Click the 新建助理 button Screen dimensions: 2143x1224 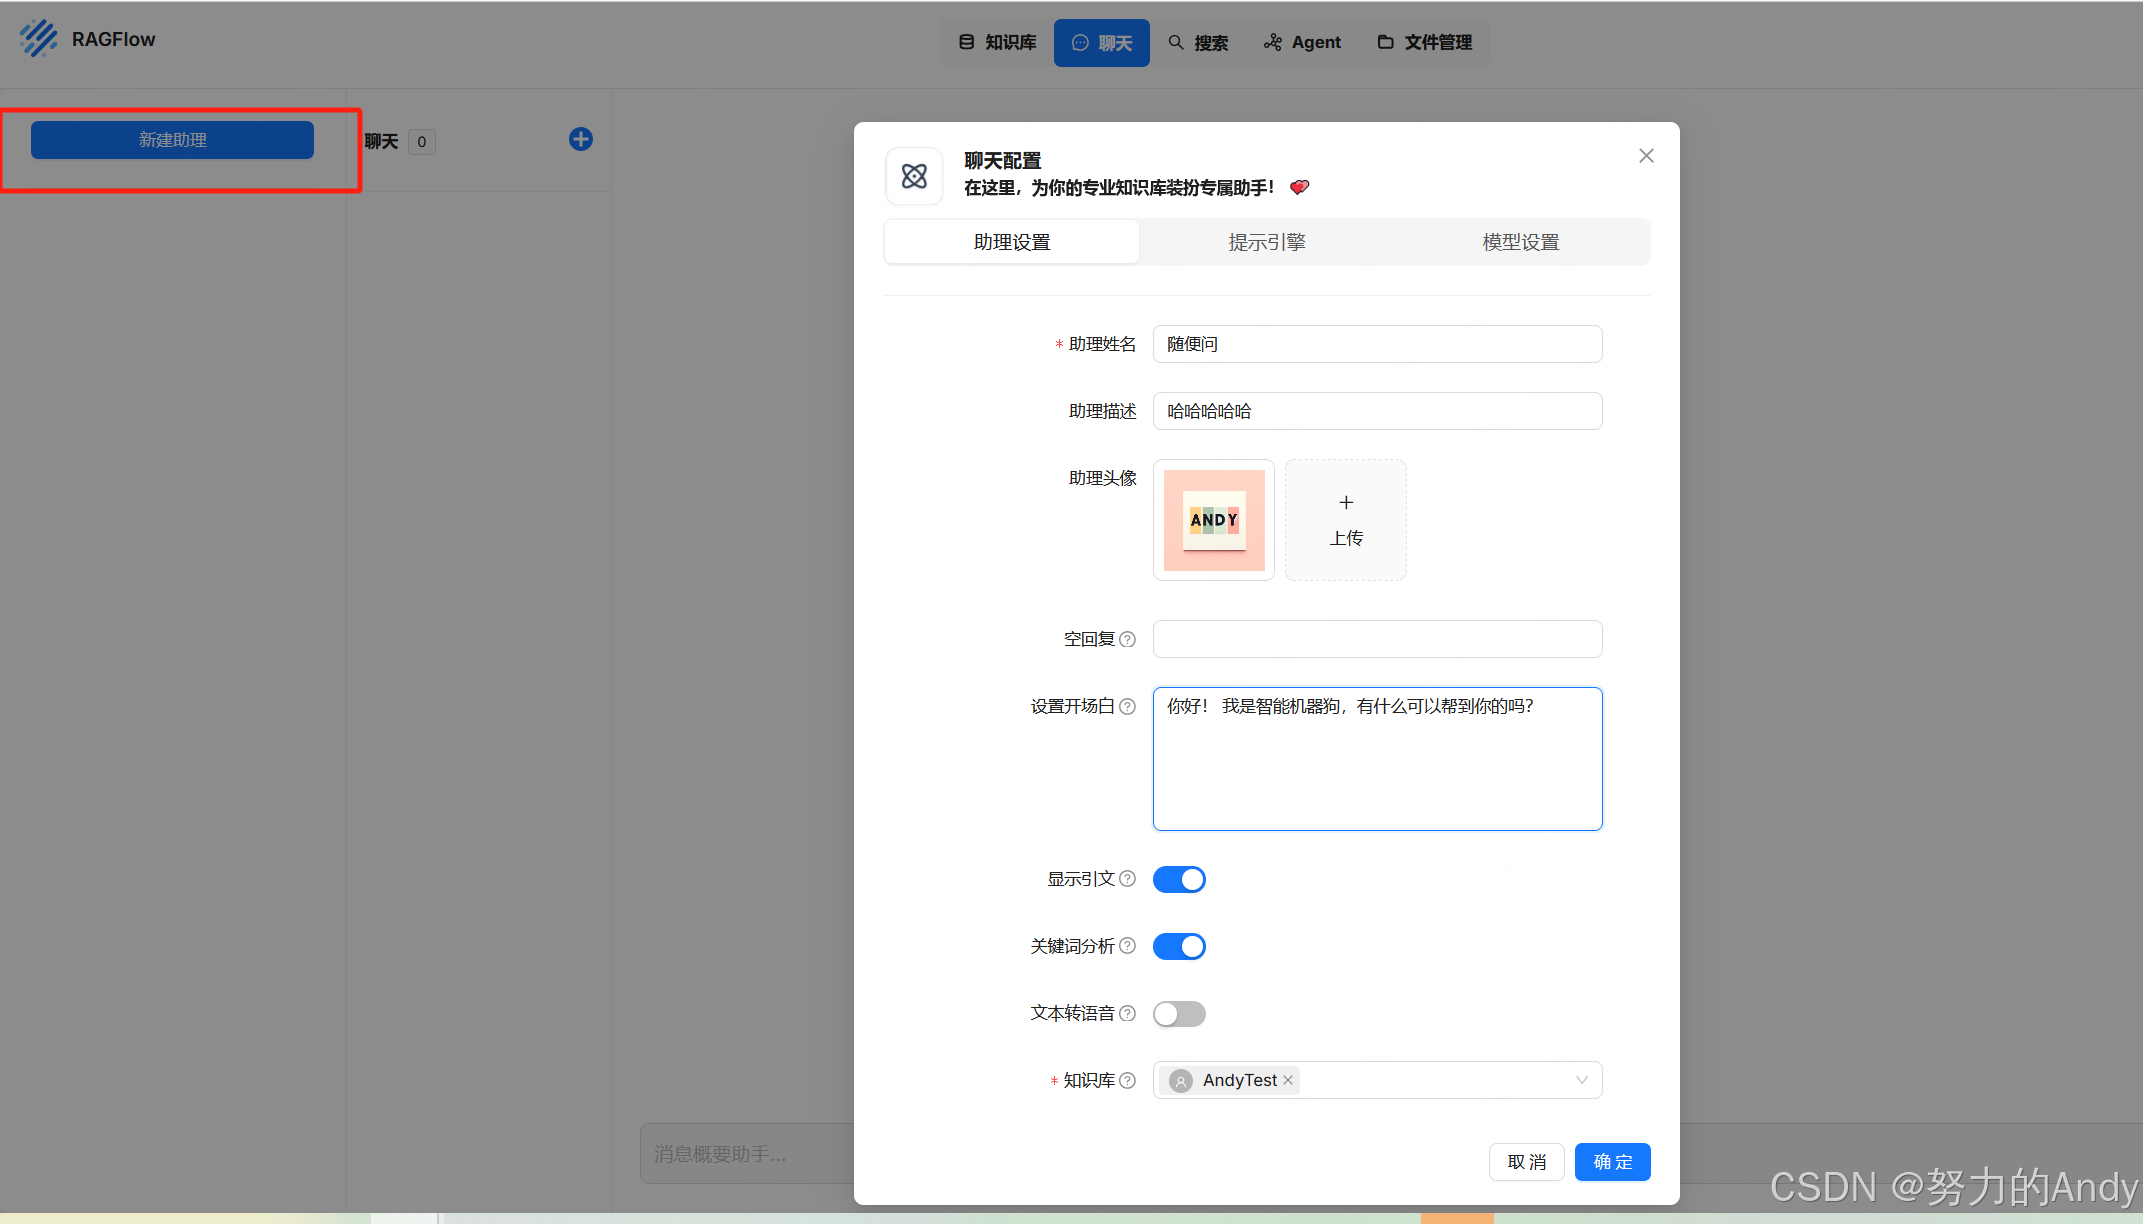pyautogui.click(x=172, y=140)
